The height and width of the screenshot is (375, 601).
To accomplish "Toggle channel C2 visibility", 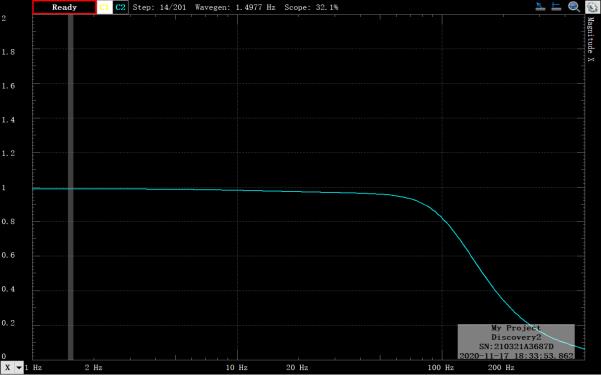I will tap(120, 7).
